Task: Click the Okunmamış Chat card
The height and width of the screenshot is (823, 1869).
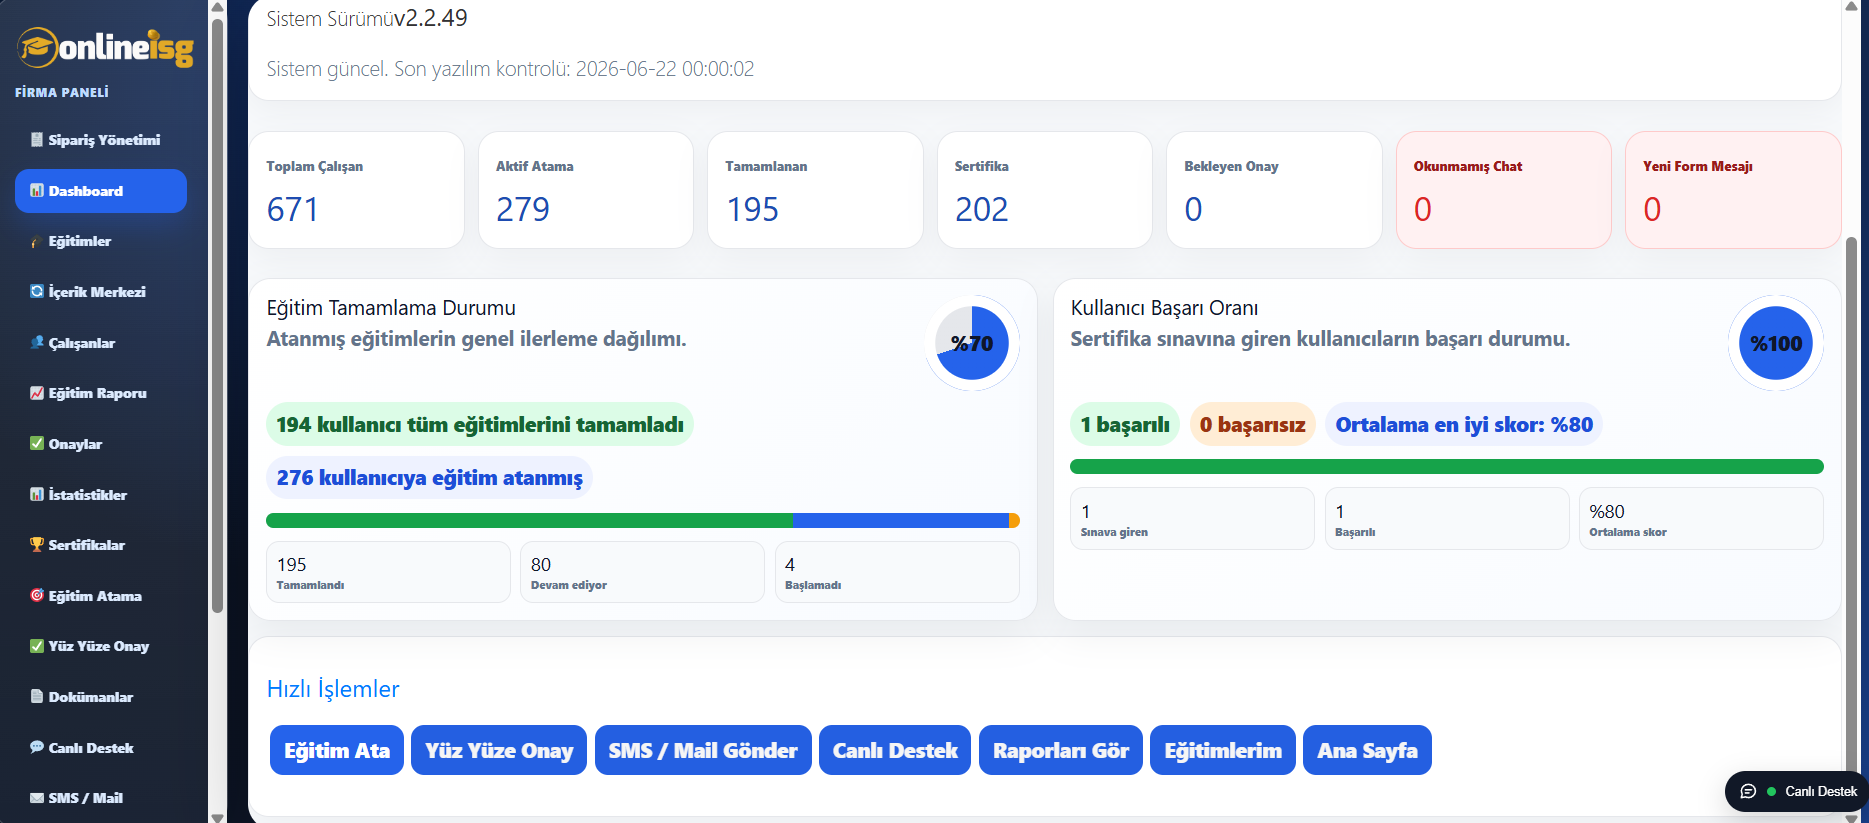Action: click(x=1504, y=190)
